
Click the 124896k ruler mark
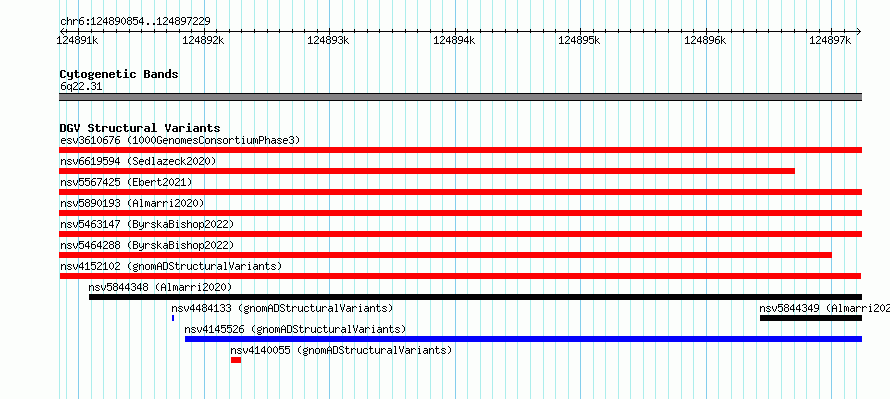[x=706, y=40]
